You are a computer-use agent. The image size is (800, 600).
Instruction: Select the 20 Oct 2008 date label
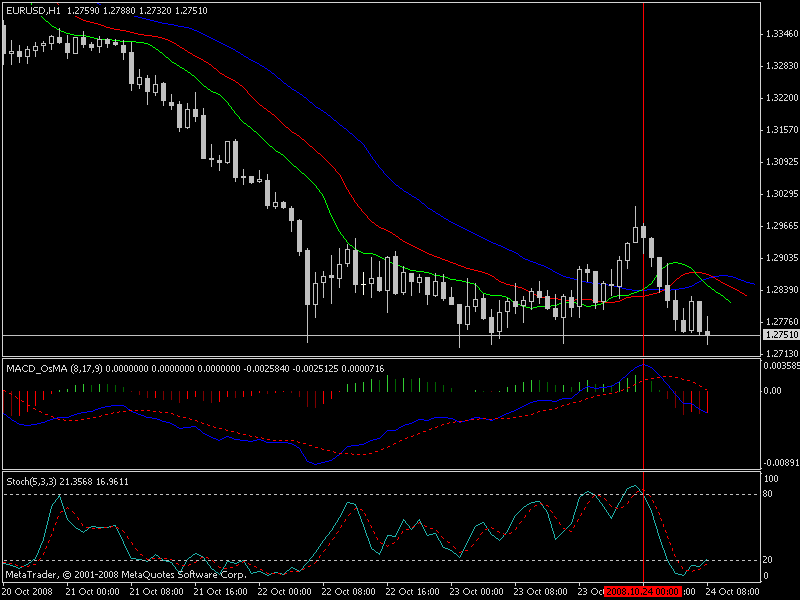click(29, 592)
